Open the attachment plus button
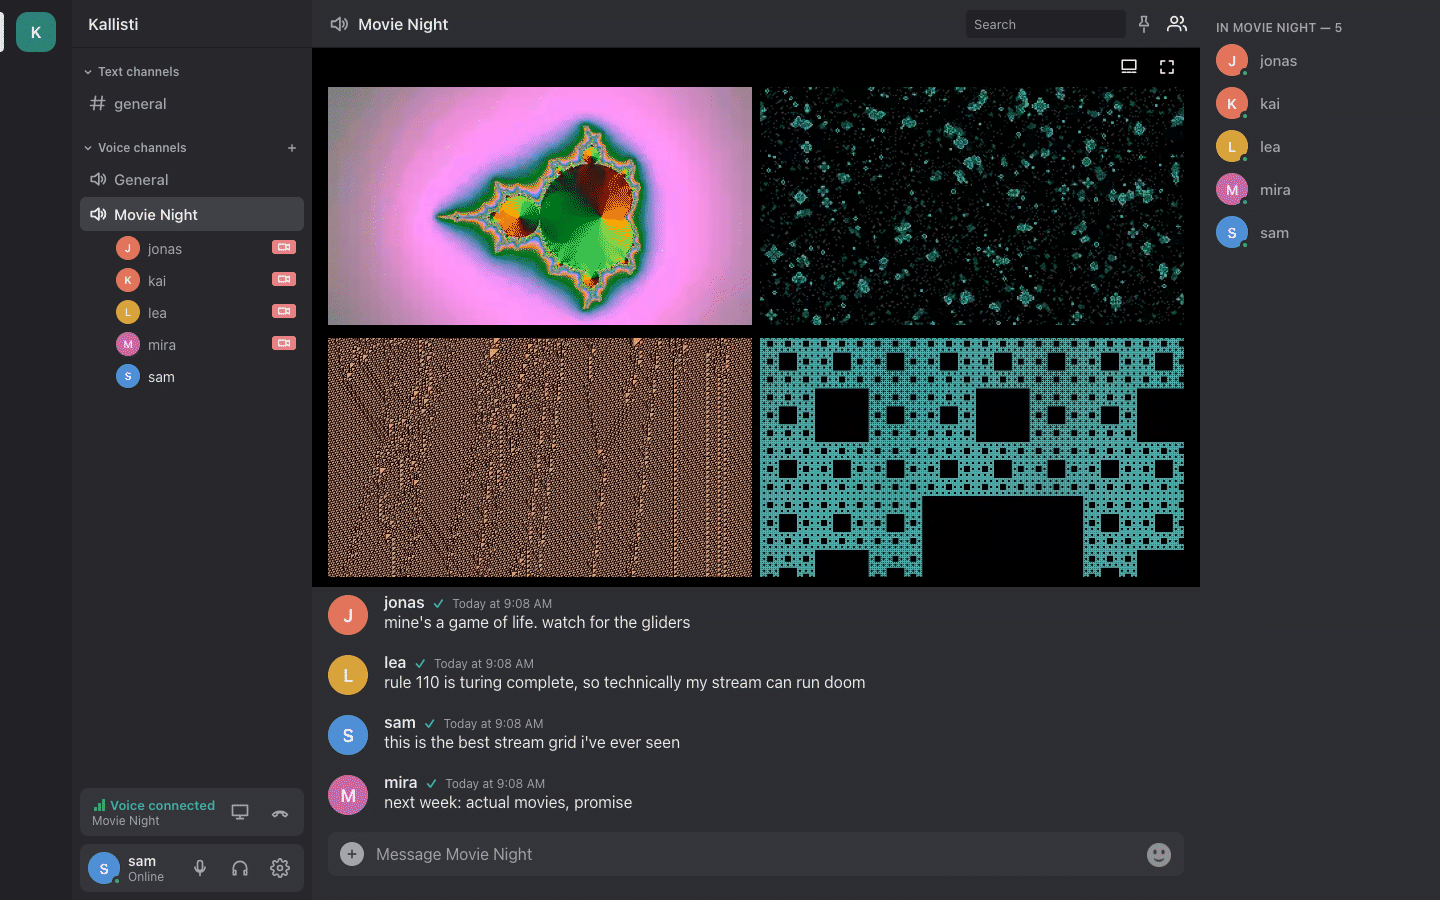1440x900 pixels. tap(352, 854)
